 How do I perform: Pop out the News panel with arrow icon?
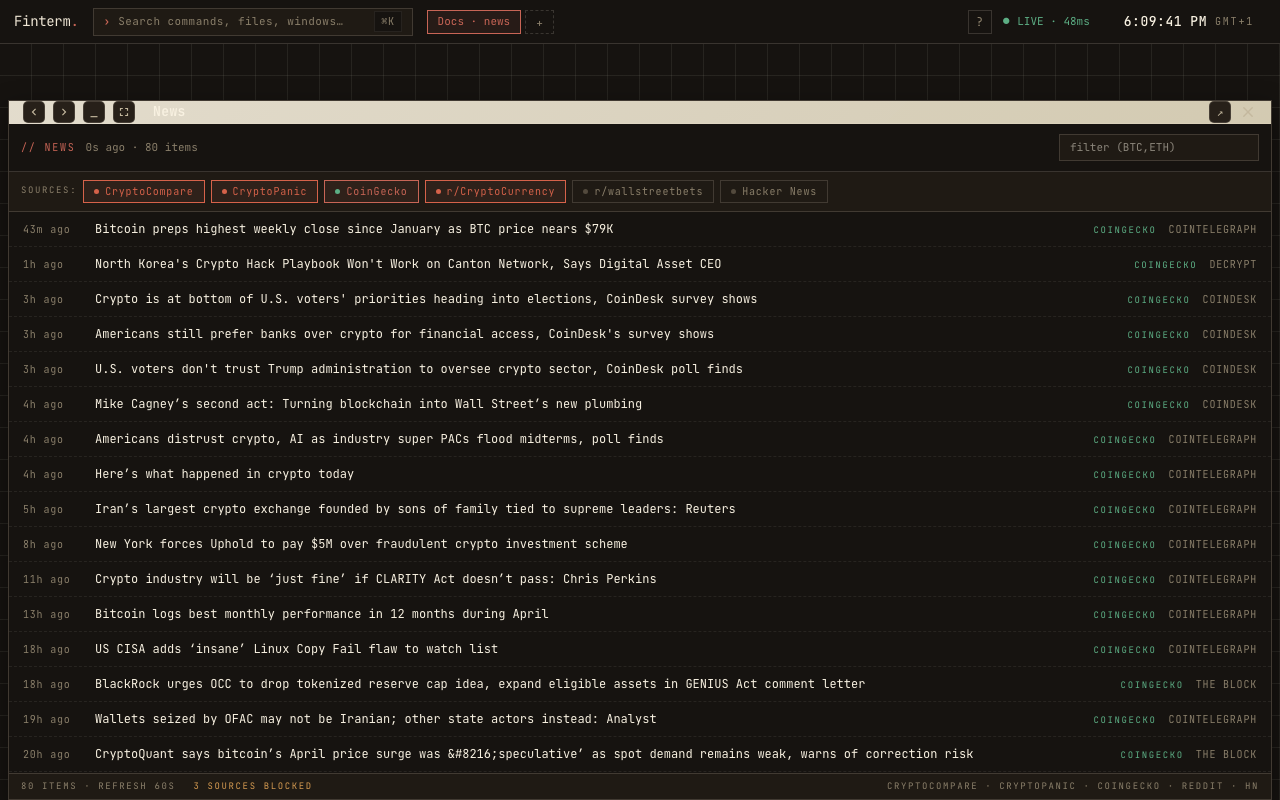click(1220, 112)
